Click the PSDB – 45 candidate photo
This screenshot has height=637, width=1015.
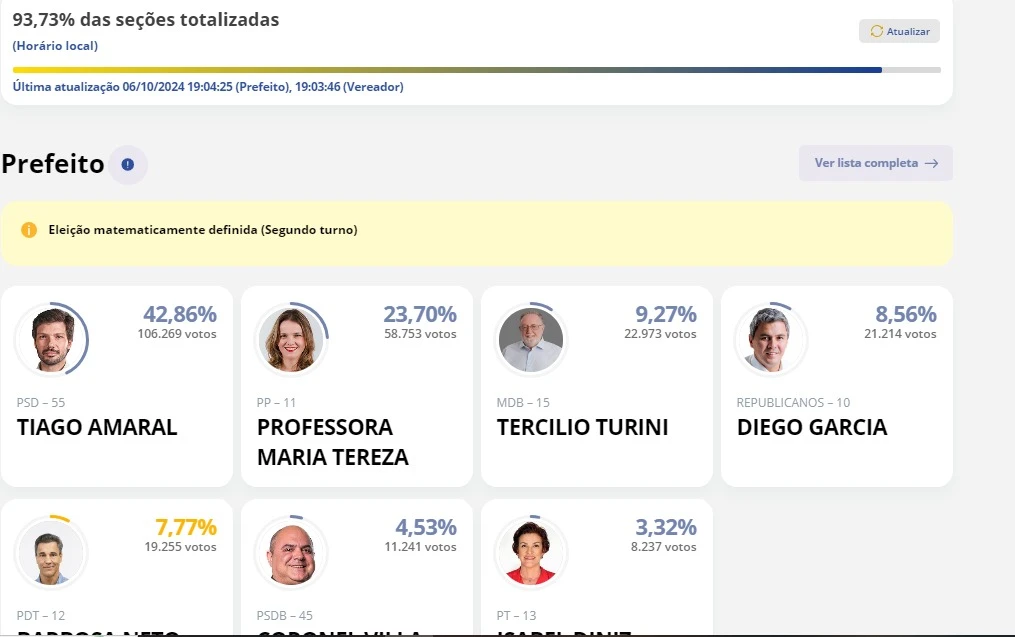tap(290, 553)
